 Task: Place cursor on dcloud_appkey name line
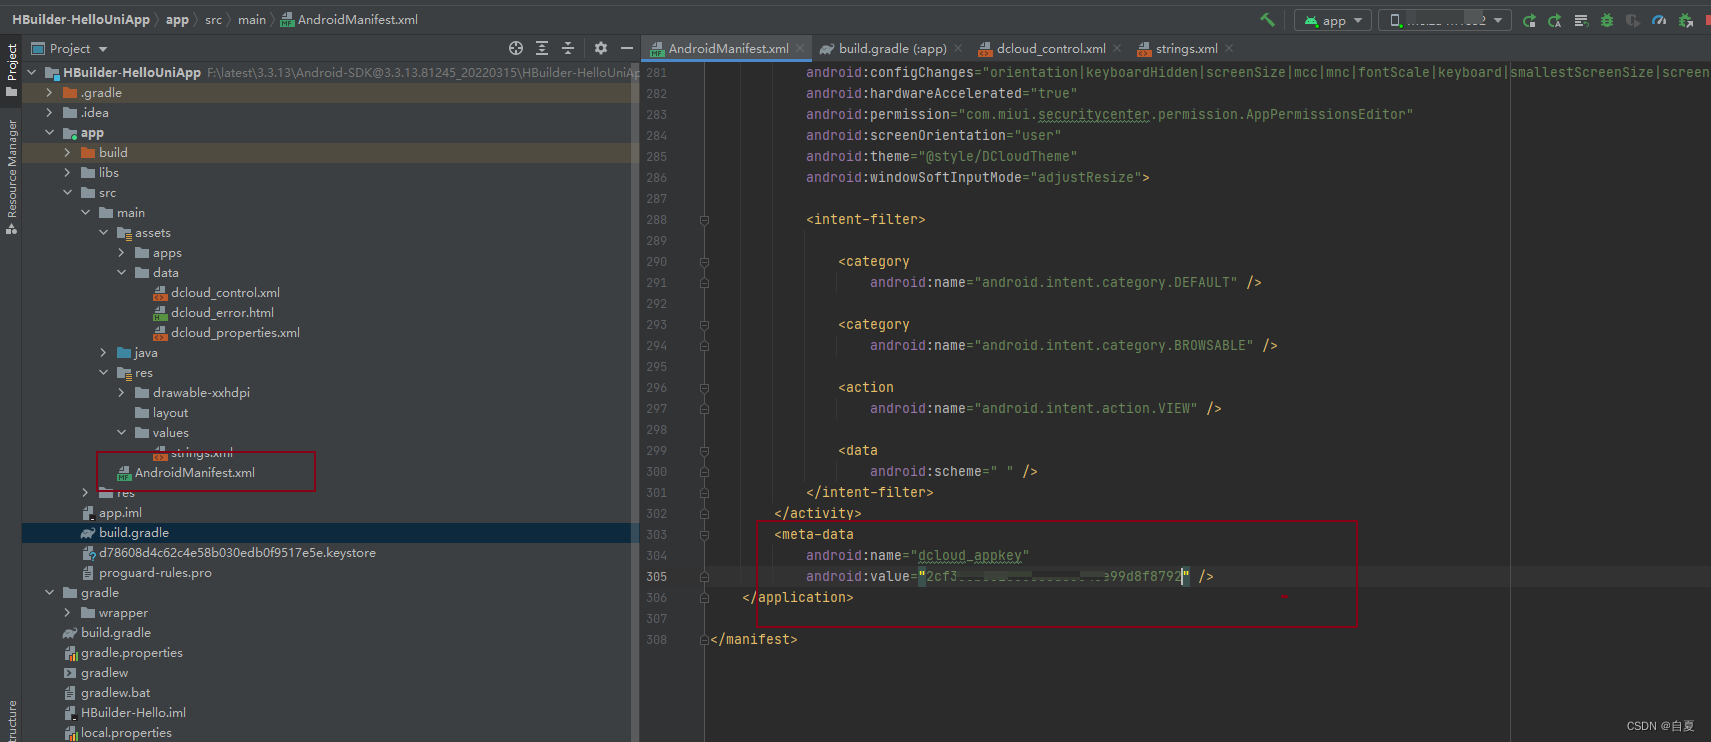(x=917, y=555)
